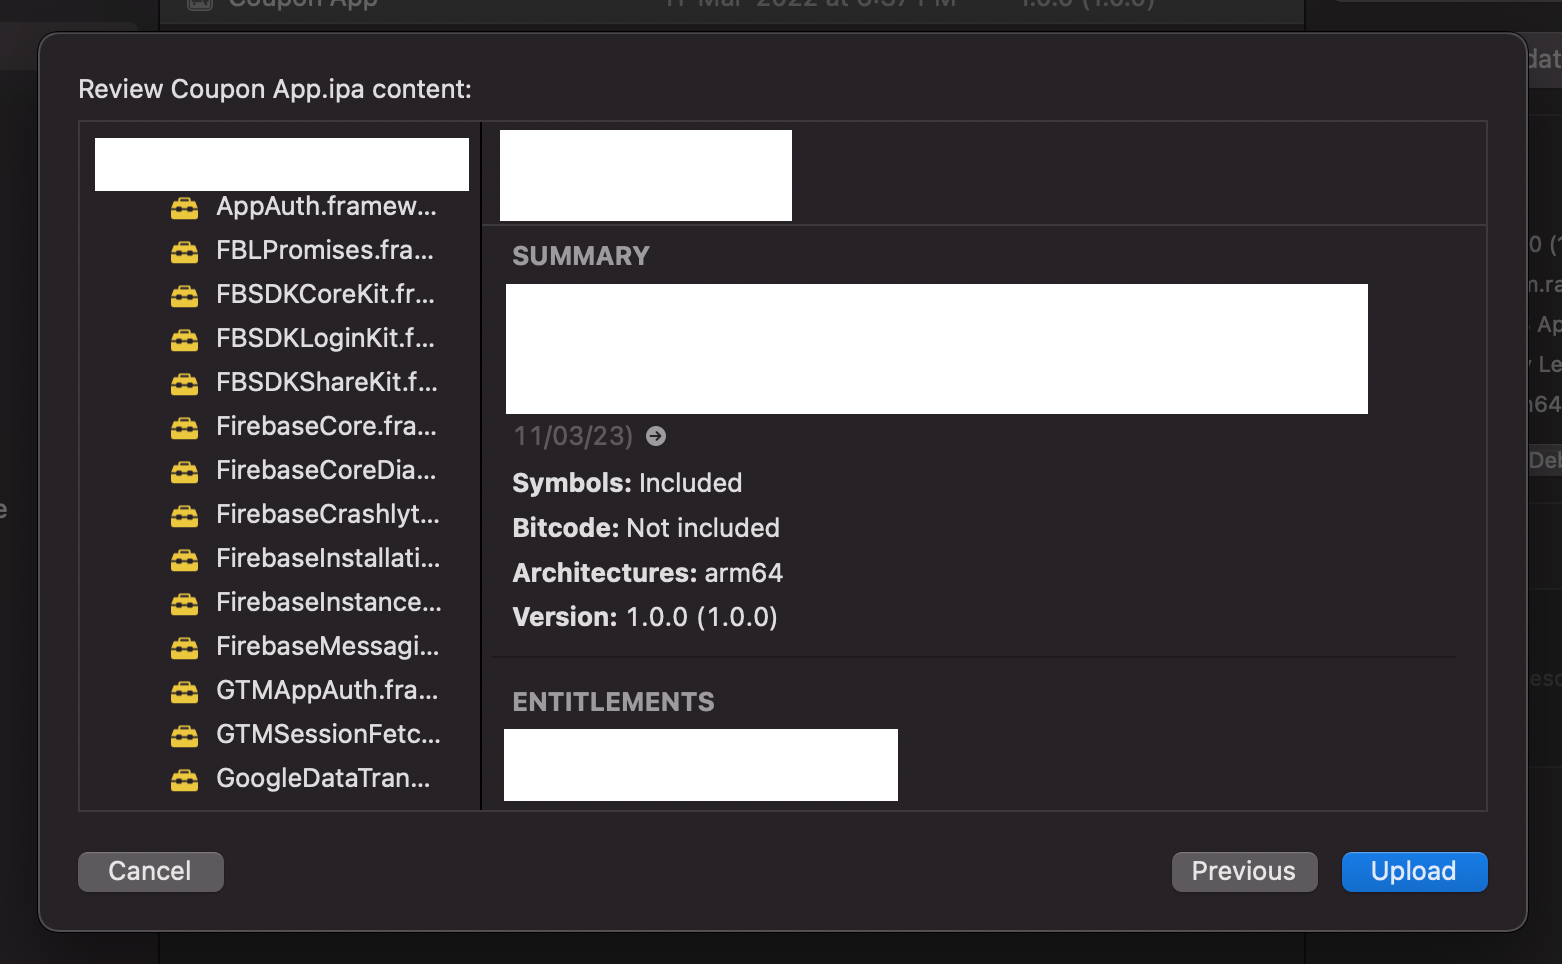The height and width of the screenshot is (964, 1562).
Task: Open the arrow link next to 11/03/23
Action: pos(656,436)
